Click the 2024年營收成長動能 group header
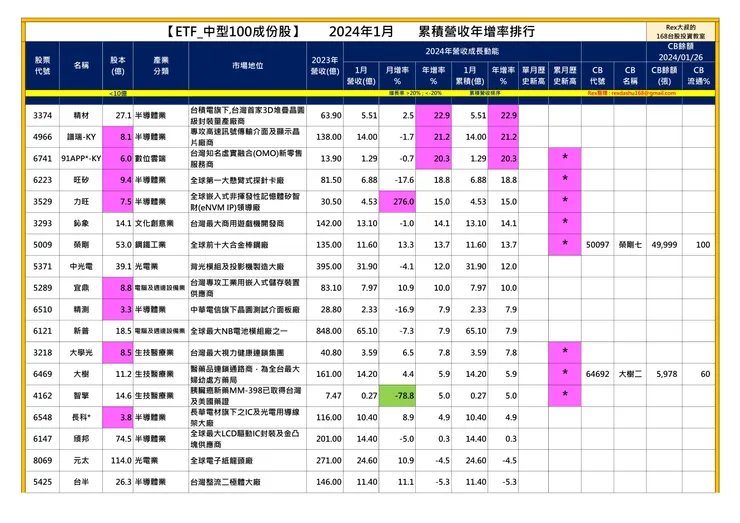Screen dimensions: 740x523 [462, 51]
